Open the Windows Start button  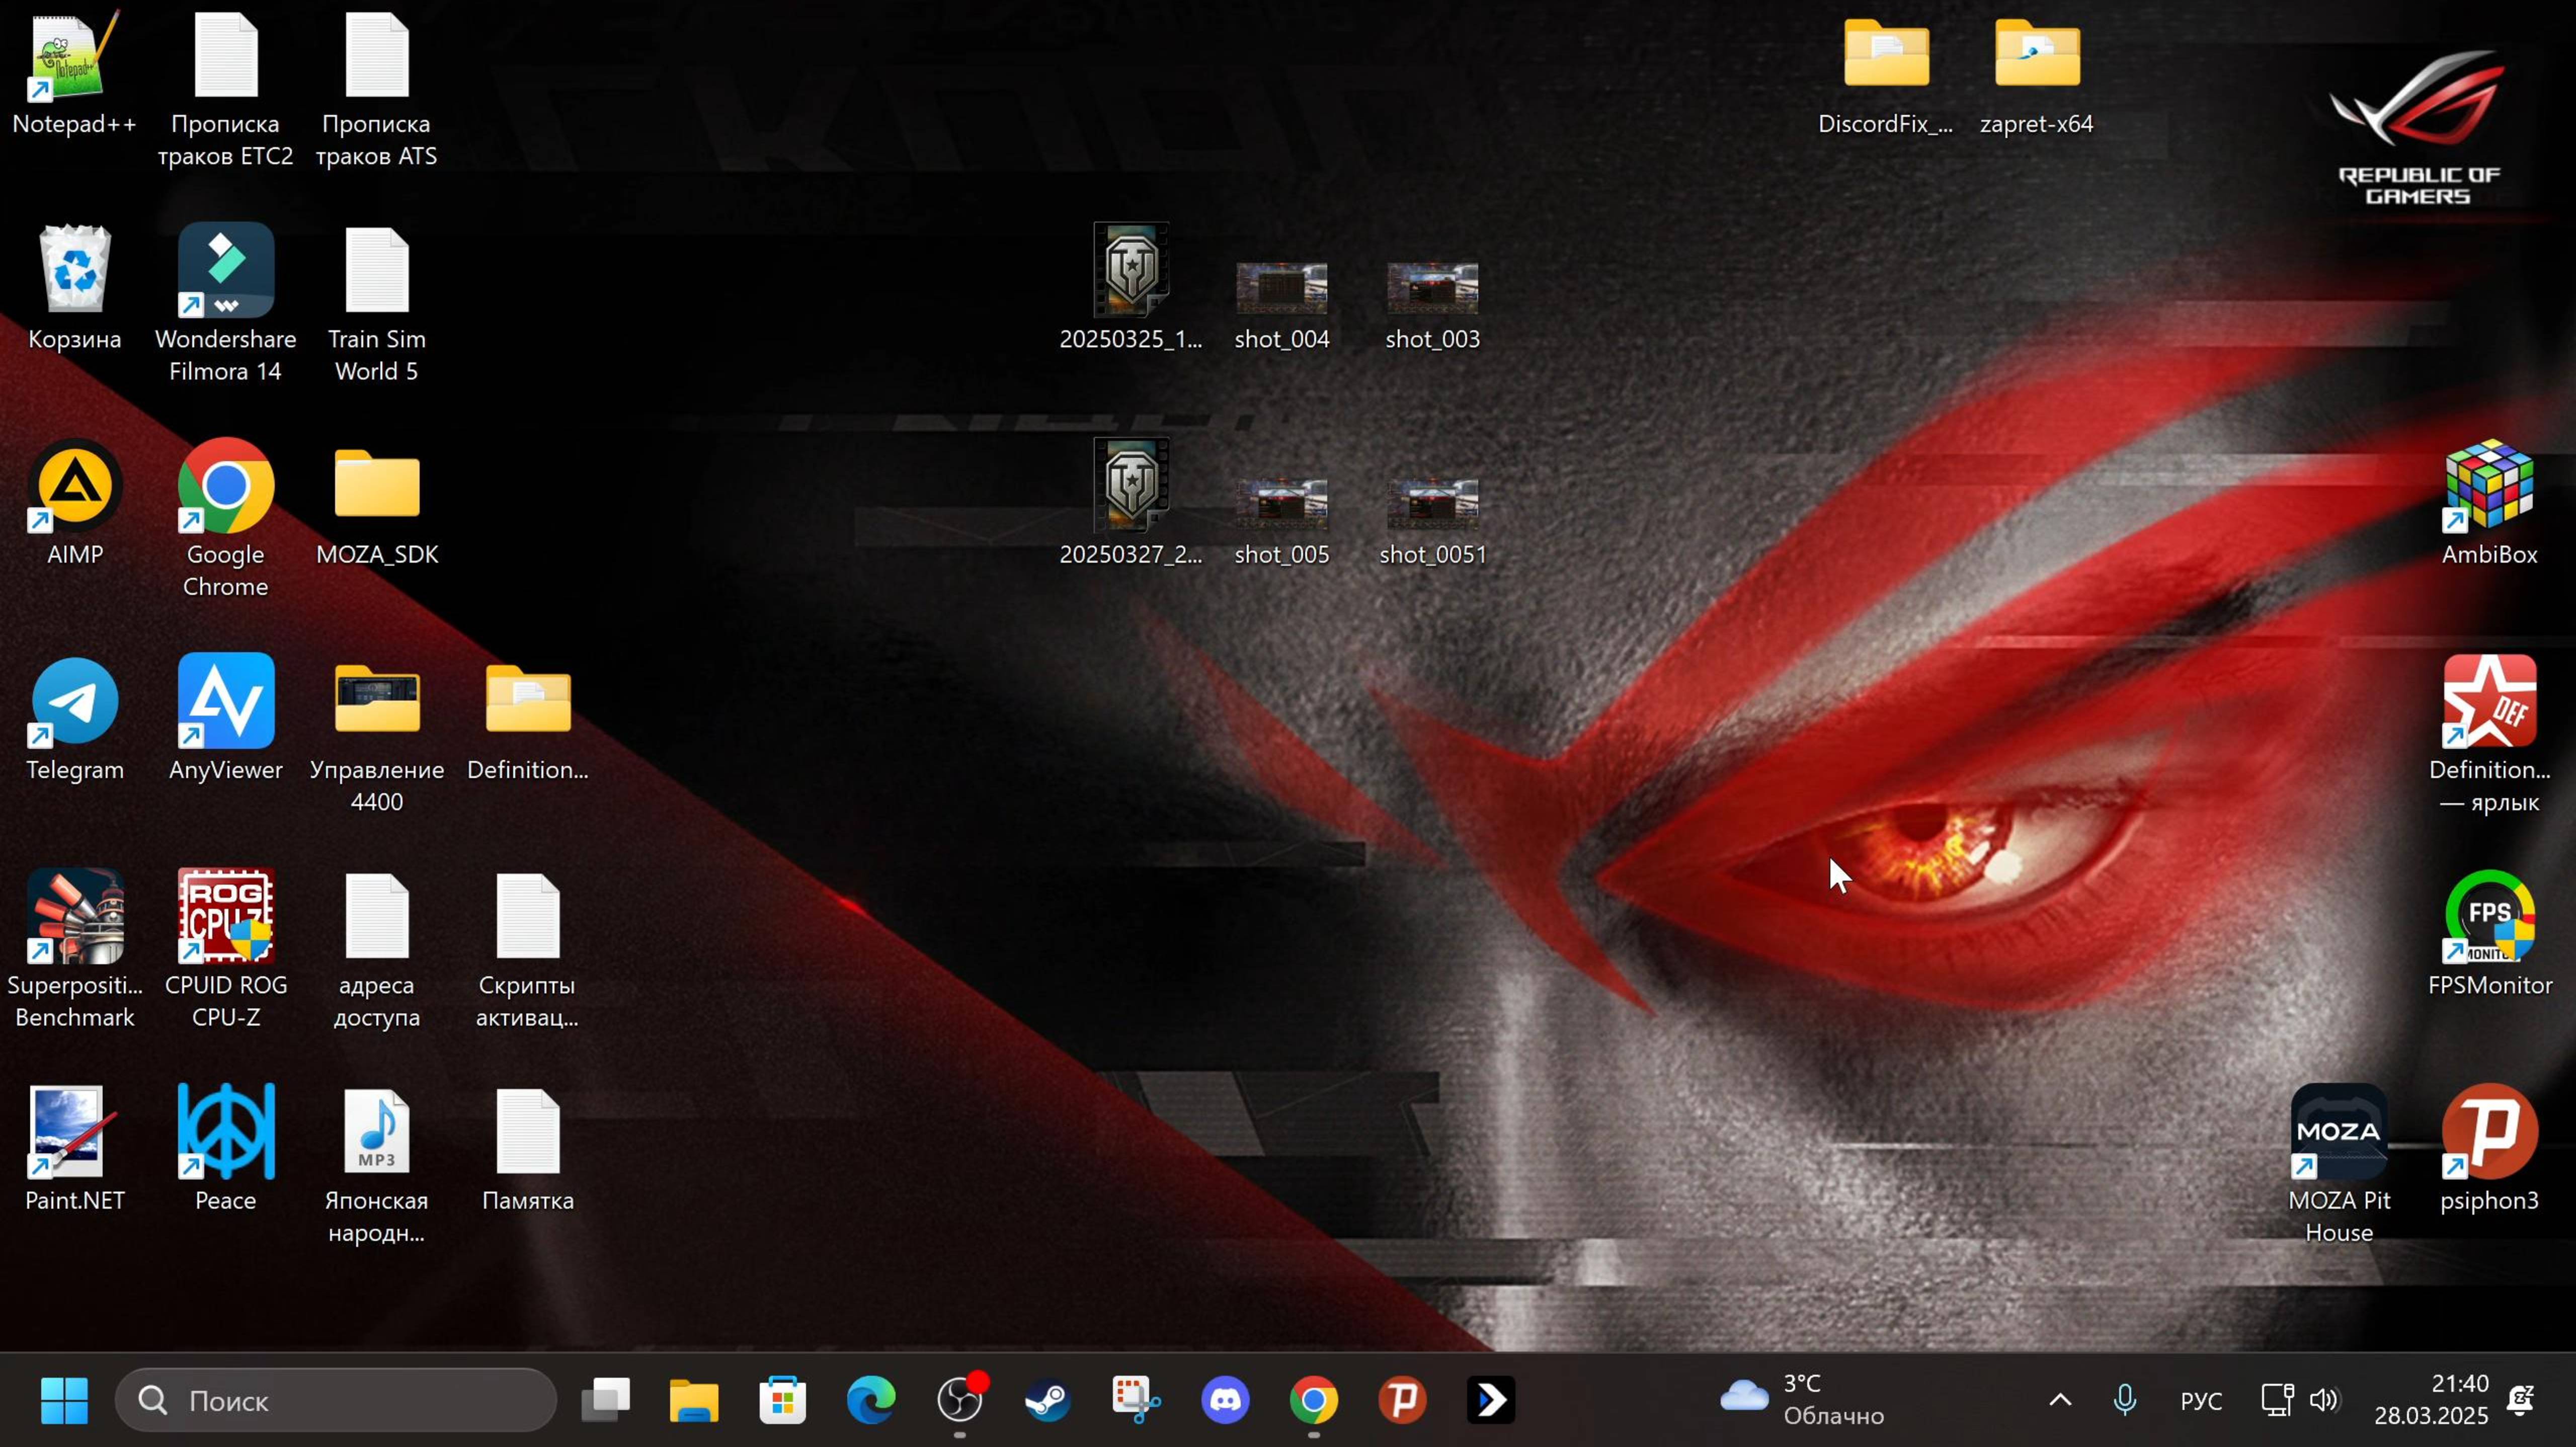tap(65, 1400)
